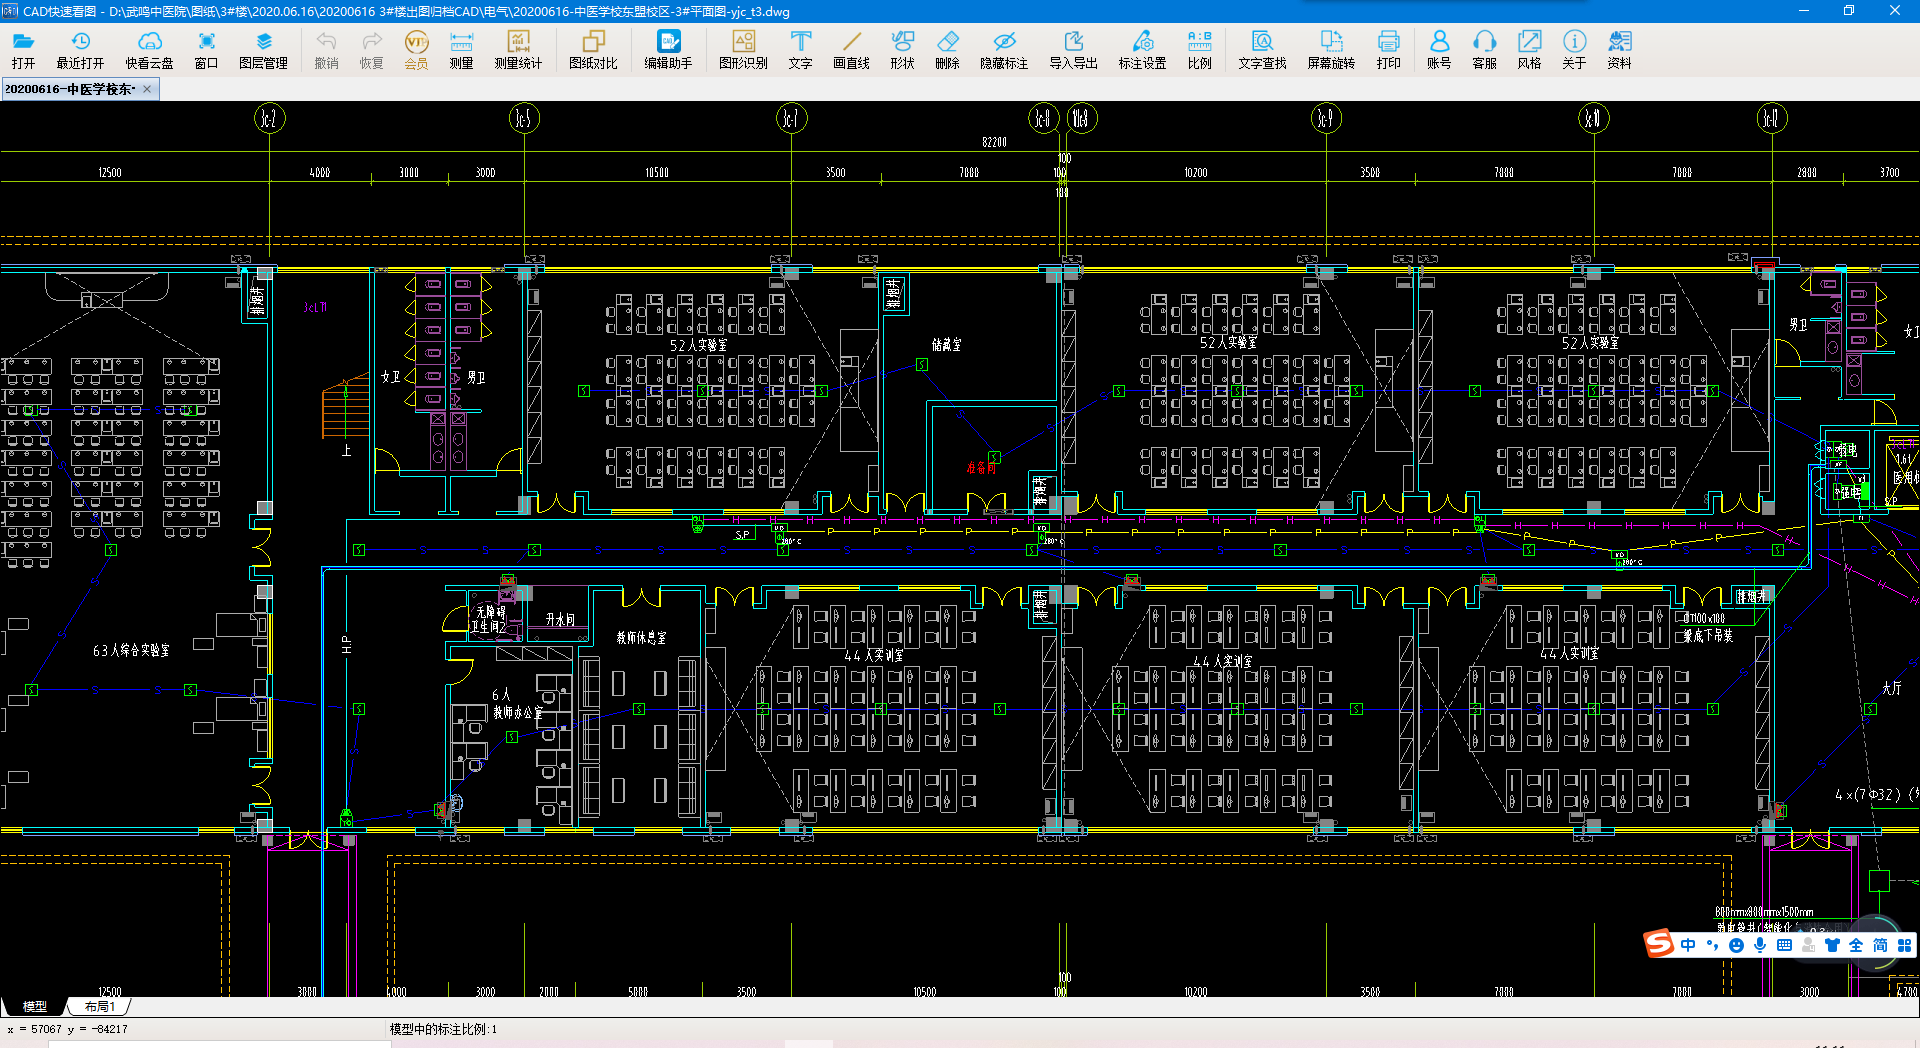Screen dimensions: 1920x1048
Task: Toggle full-width mode via 全 button
Action: [1856, 945]
